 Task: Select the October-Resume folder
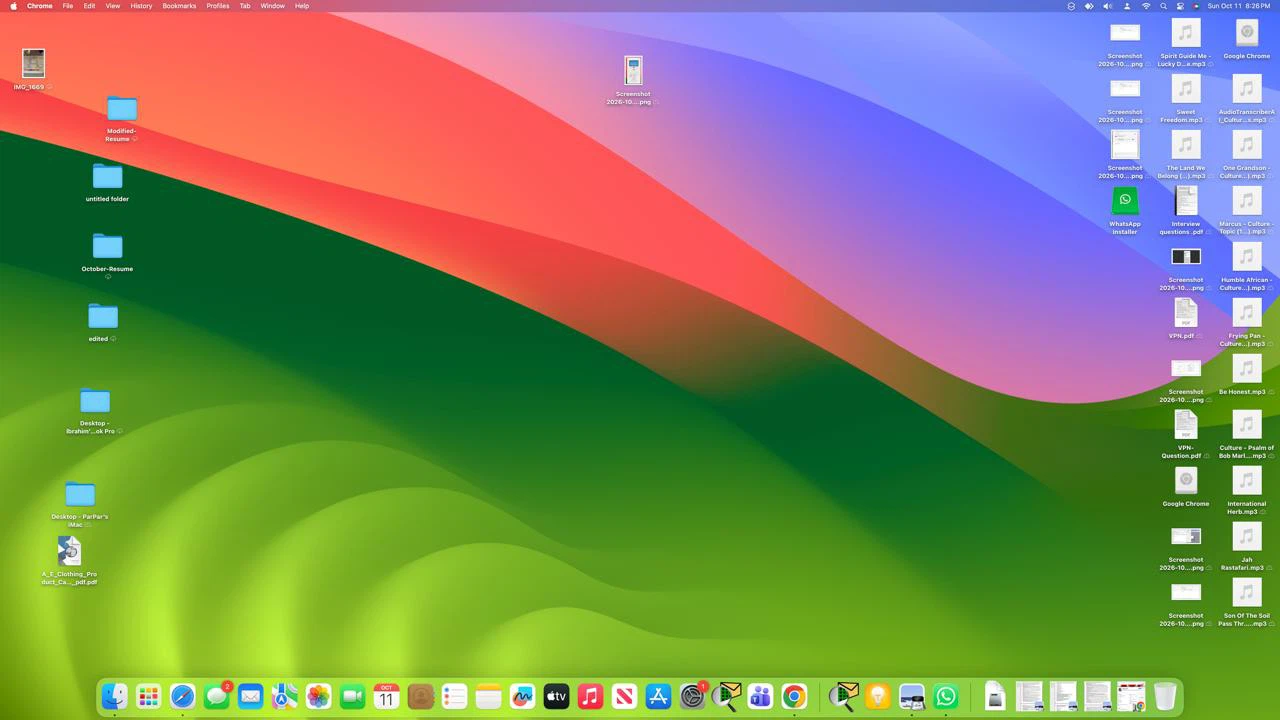pyautogui.click(x=107, y=246)
